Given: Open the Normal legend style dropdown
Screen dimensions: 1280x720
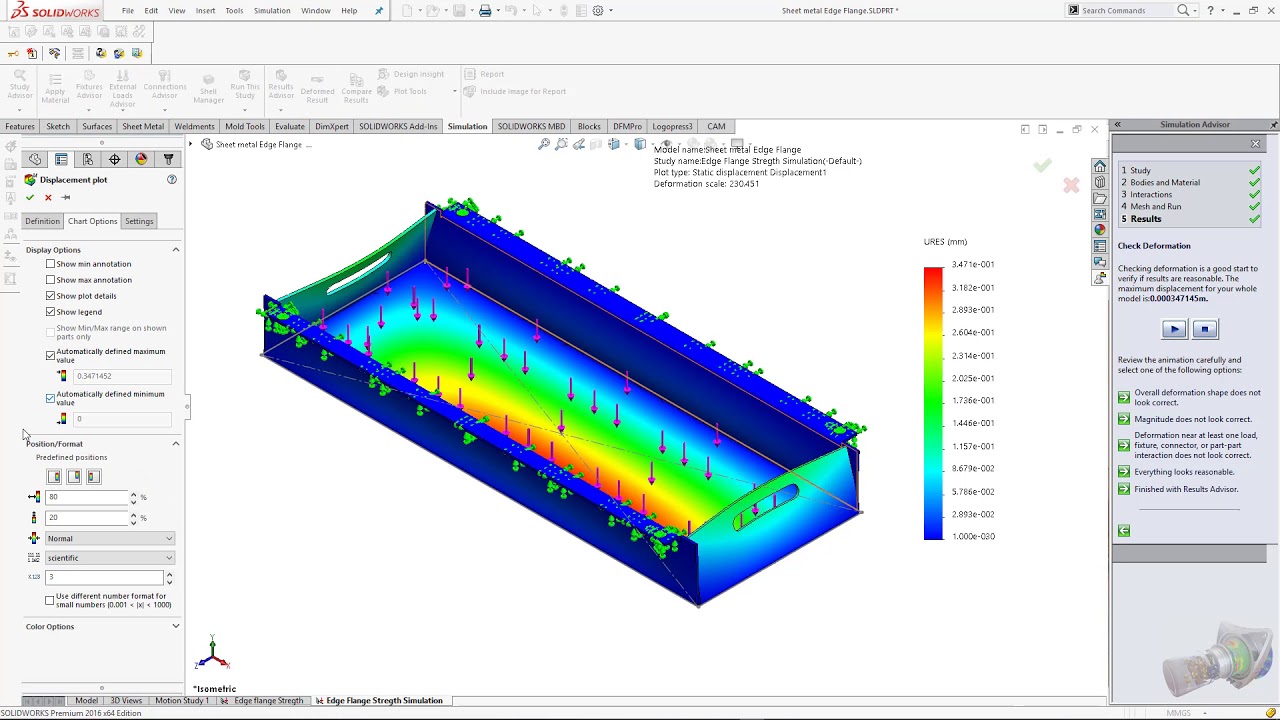Looking at the screenshot, I should (x=109, y=538).
